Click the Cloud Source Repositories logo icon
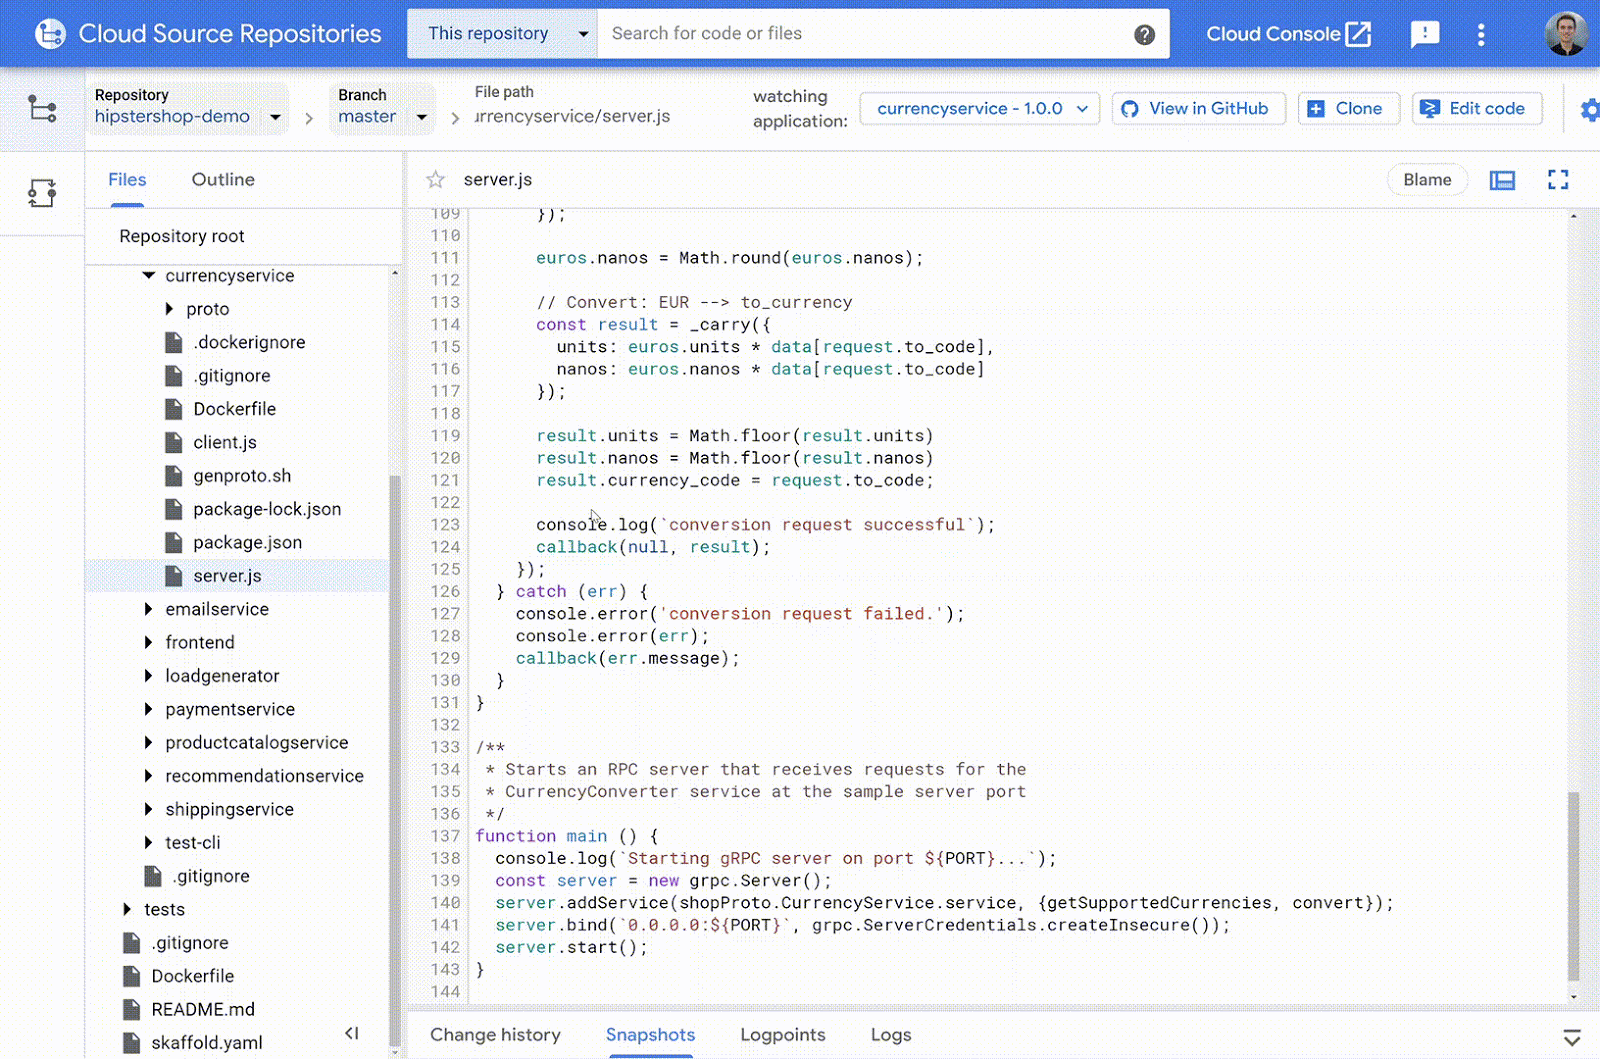The width and height of the screenshot is (1600, 1059). 50,34
